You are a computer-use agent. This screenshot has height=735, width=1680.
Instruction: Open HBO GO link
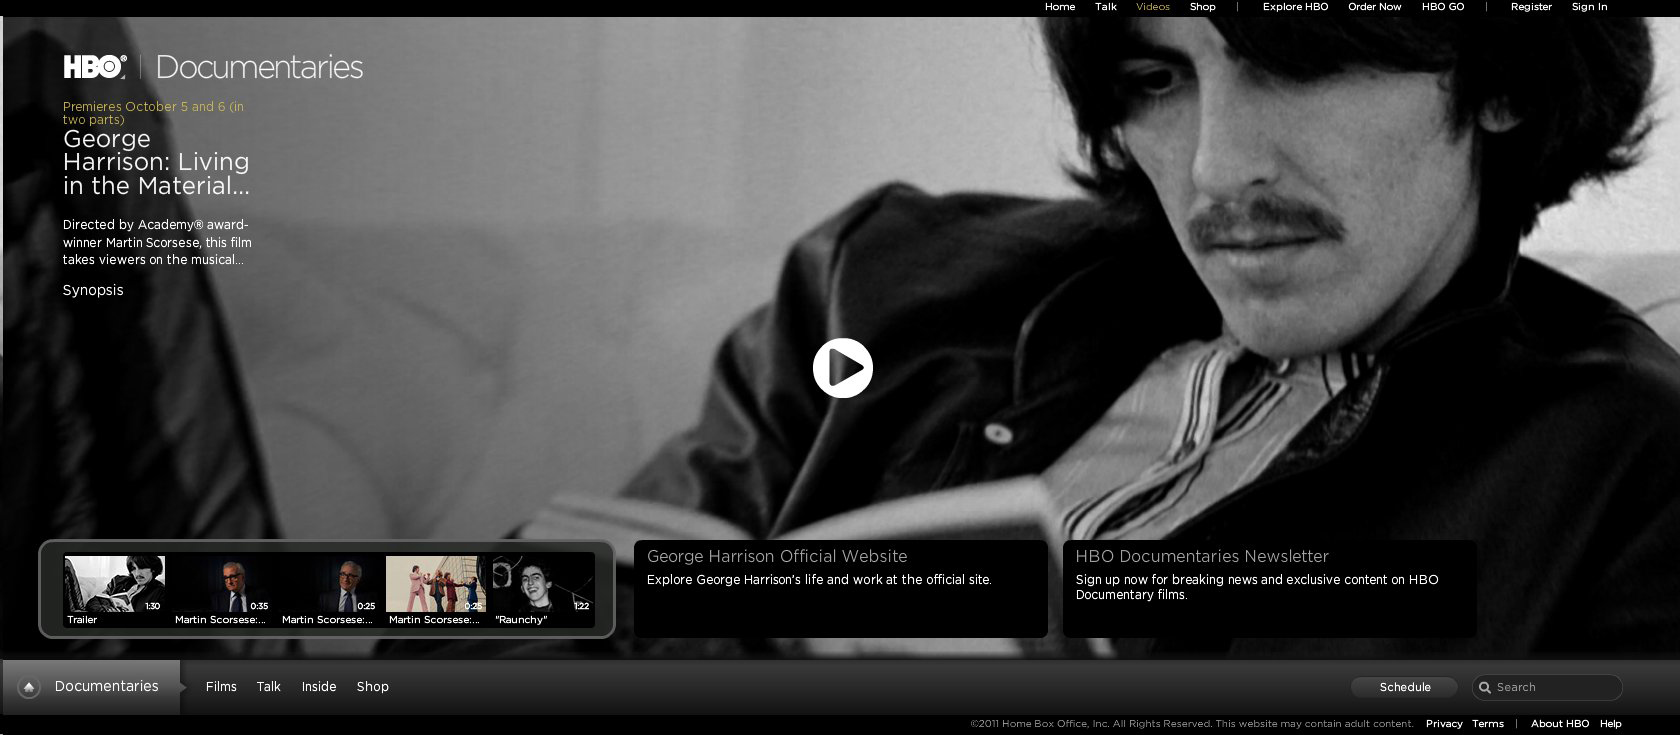coord(1443,7)
